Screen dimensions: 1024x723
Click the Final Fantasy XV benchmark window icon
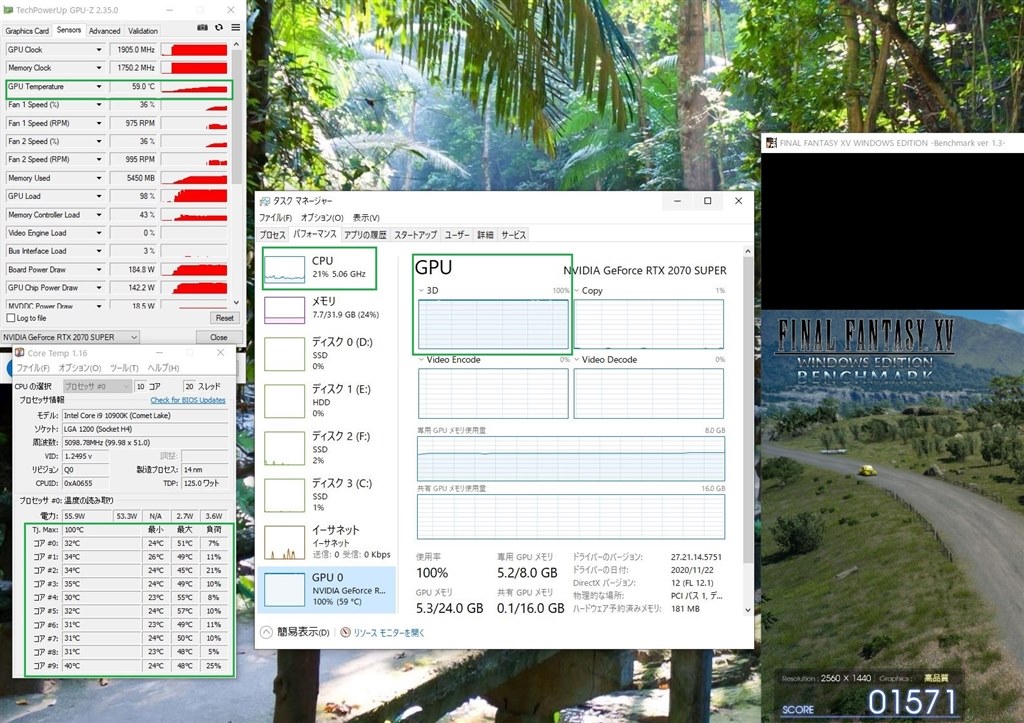point(771,142)
